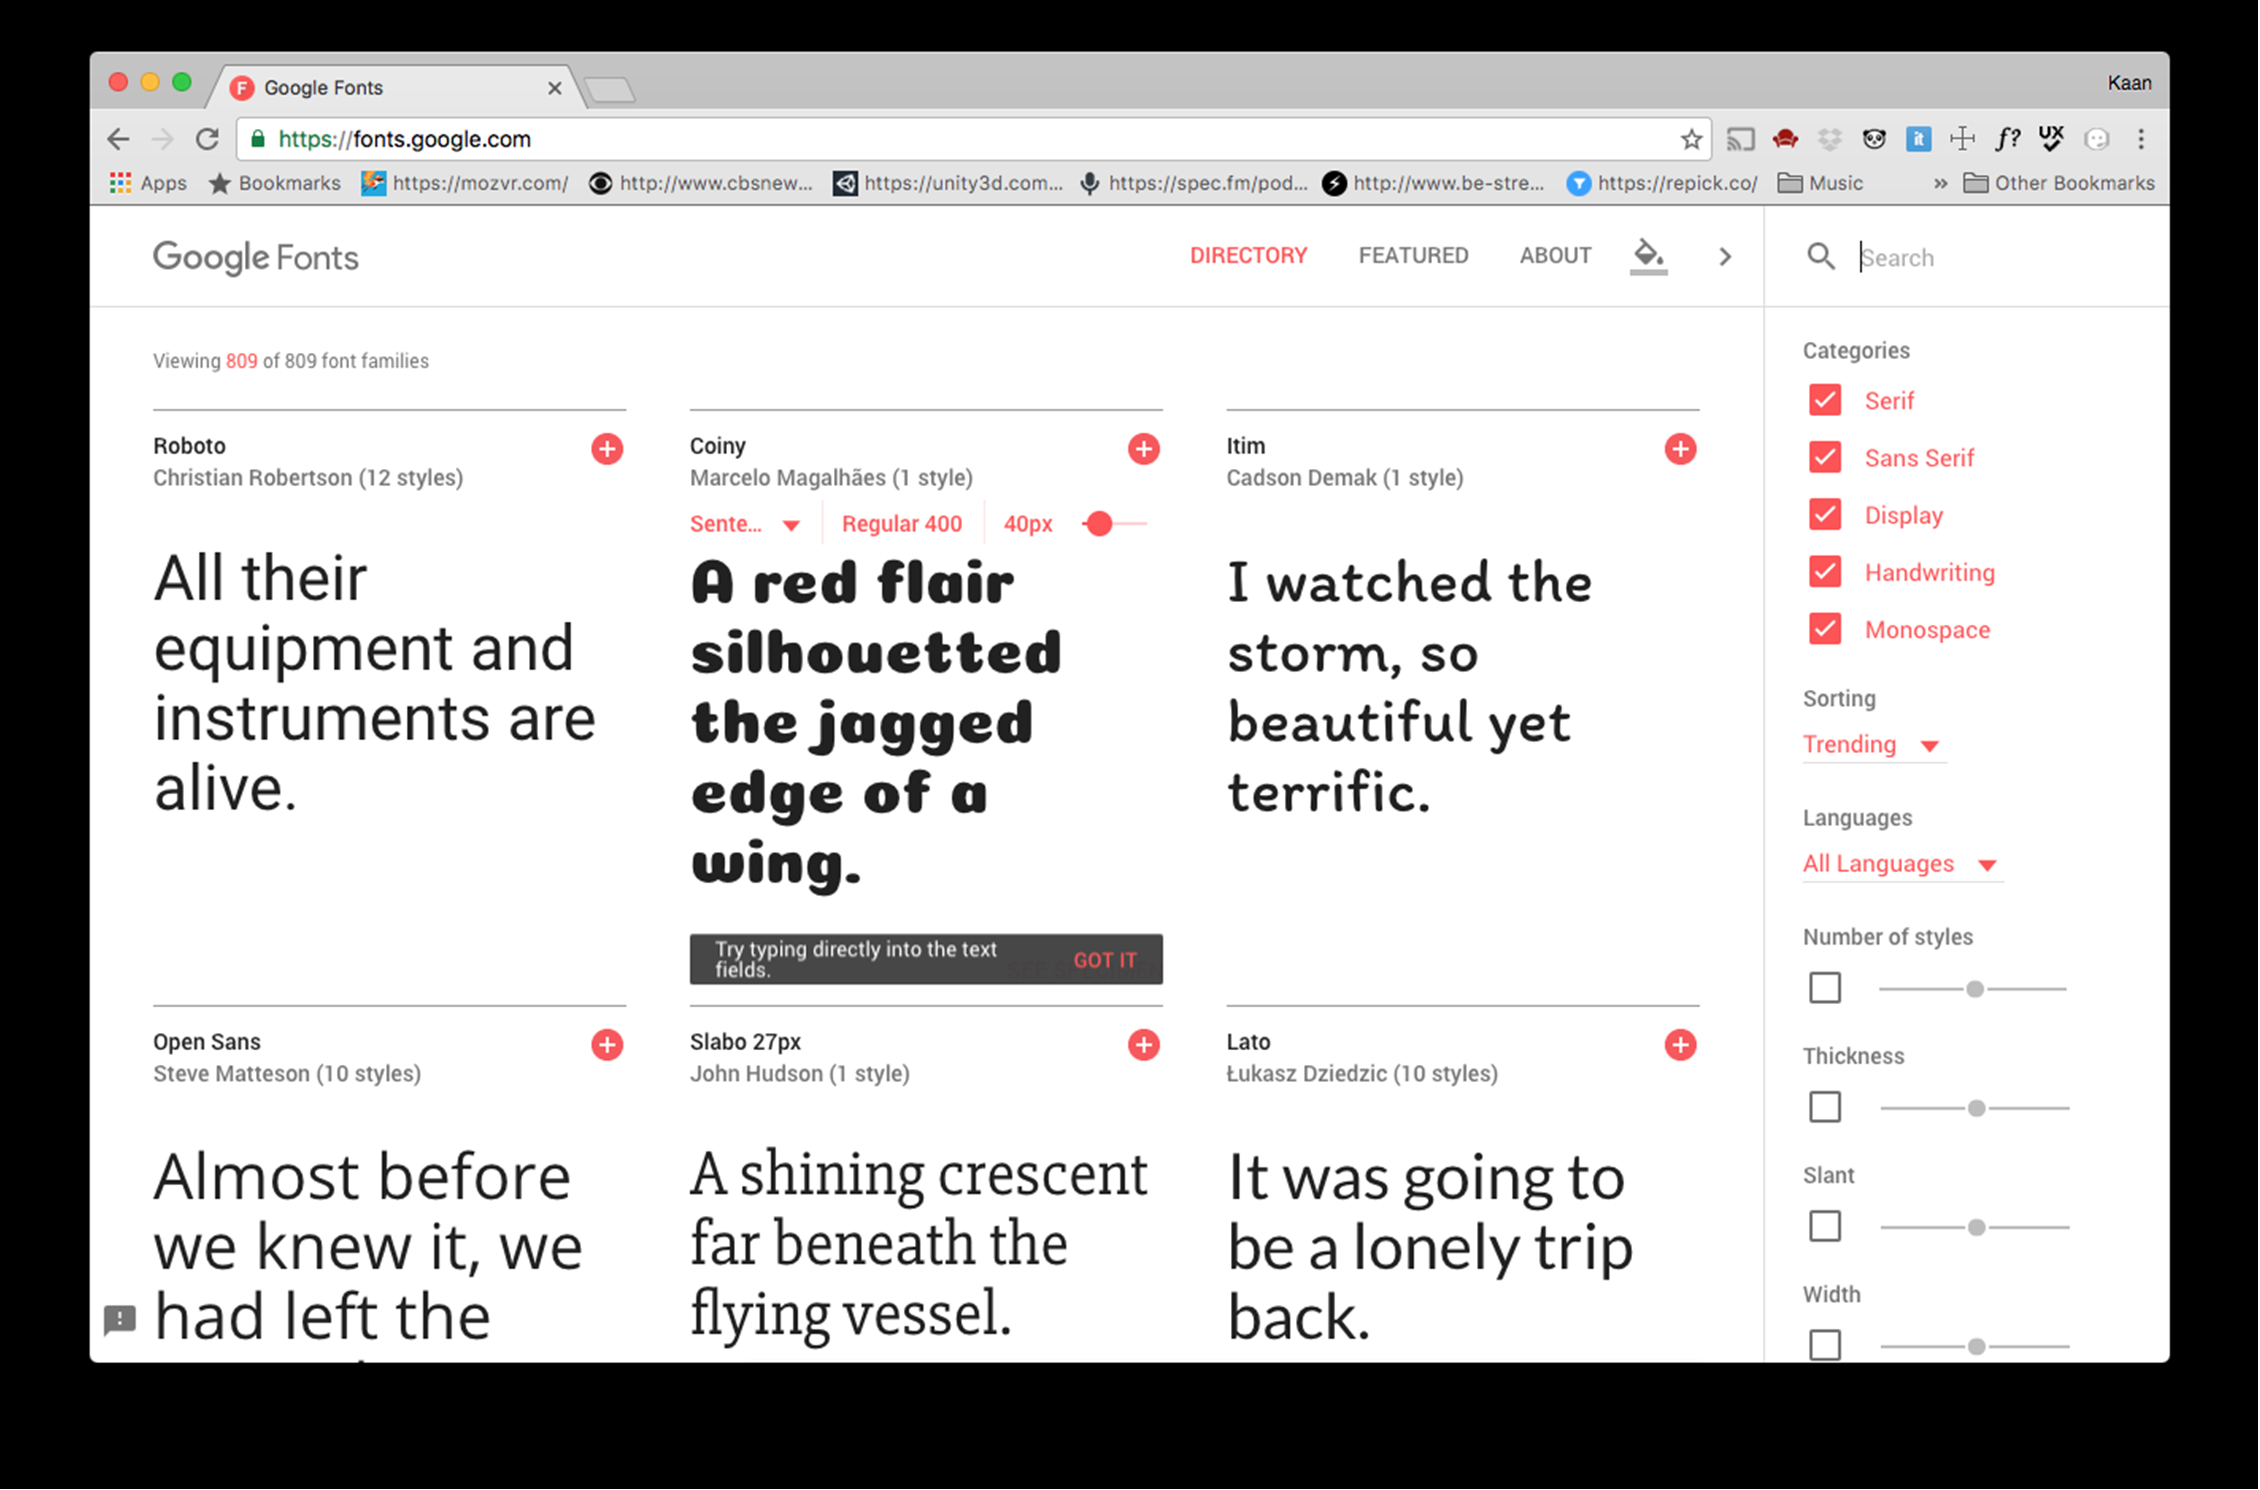Adjust Coiny font size slider
Screen dimensions: 2260x1490
click(x=1100, y=524)
